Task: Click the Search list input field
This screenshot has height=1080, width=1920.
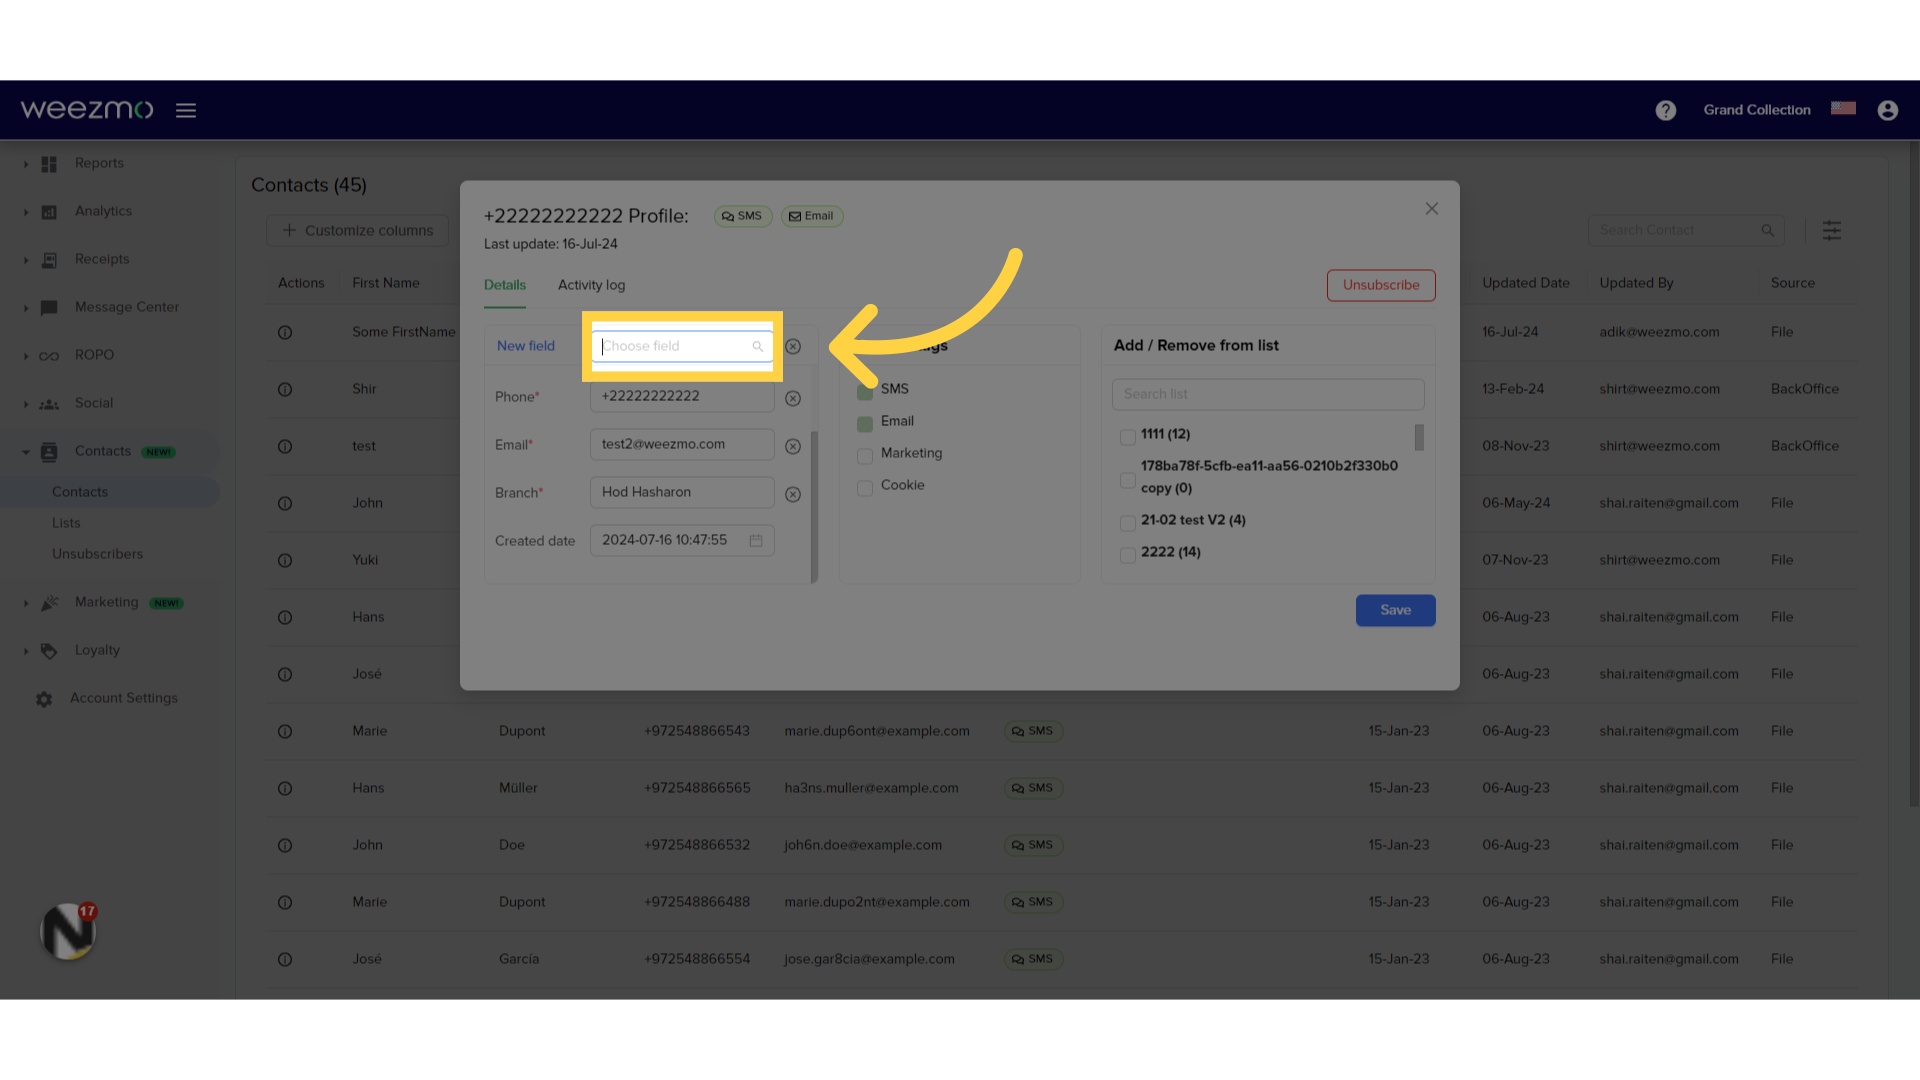Action: coord(1268,394)
